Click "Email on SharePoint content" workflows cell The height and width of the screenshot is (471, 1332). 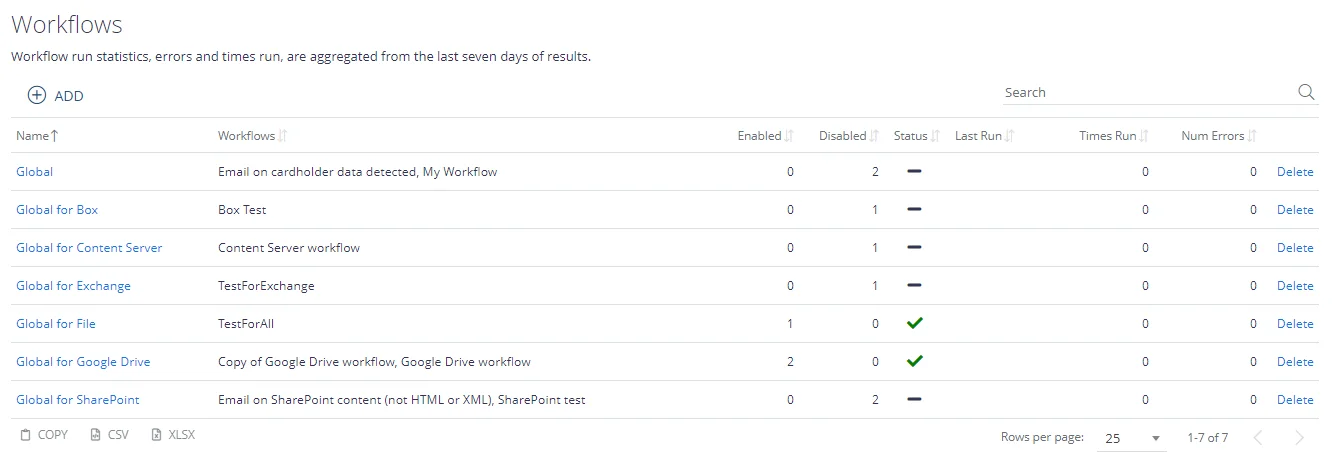point(401,400)
